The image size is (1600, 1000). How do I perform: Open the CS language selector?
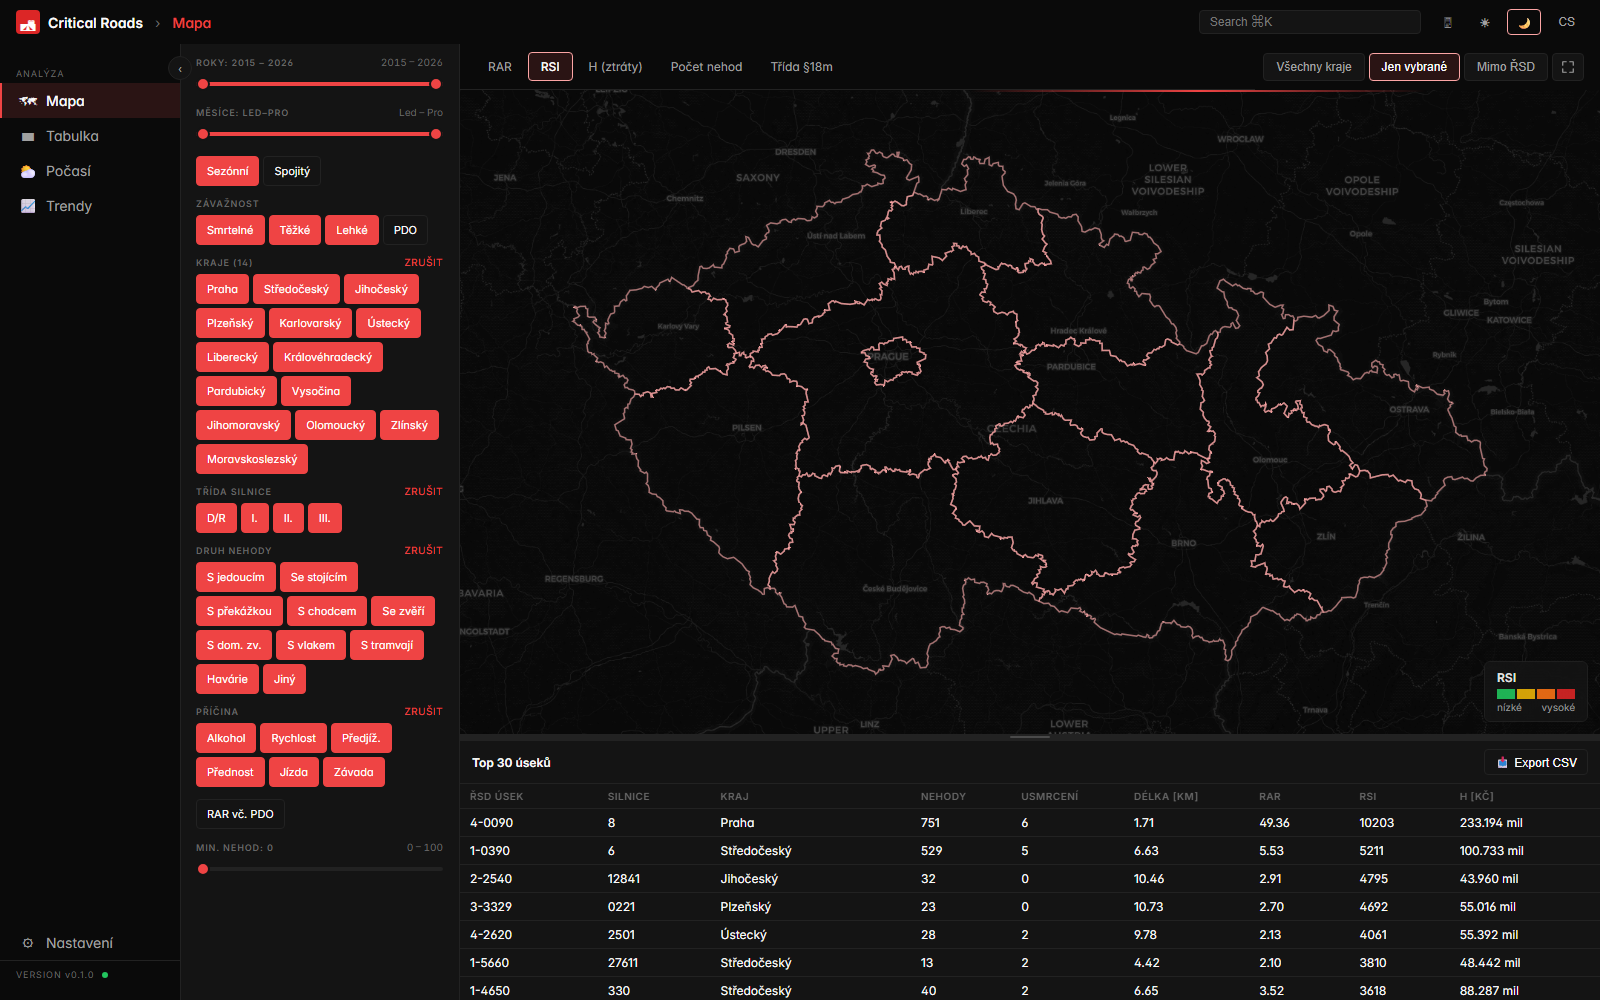click(x=1566, y=22)
